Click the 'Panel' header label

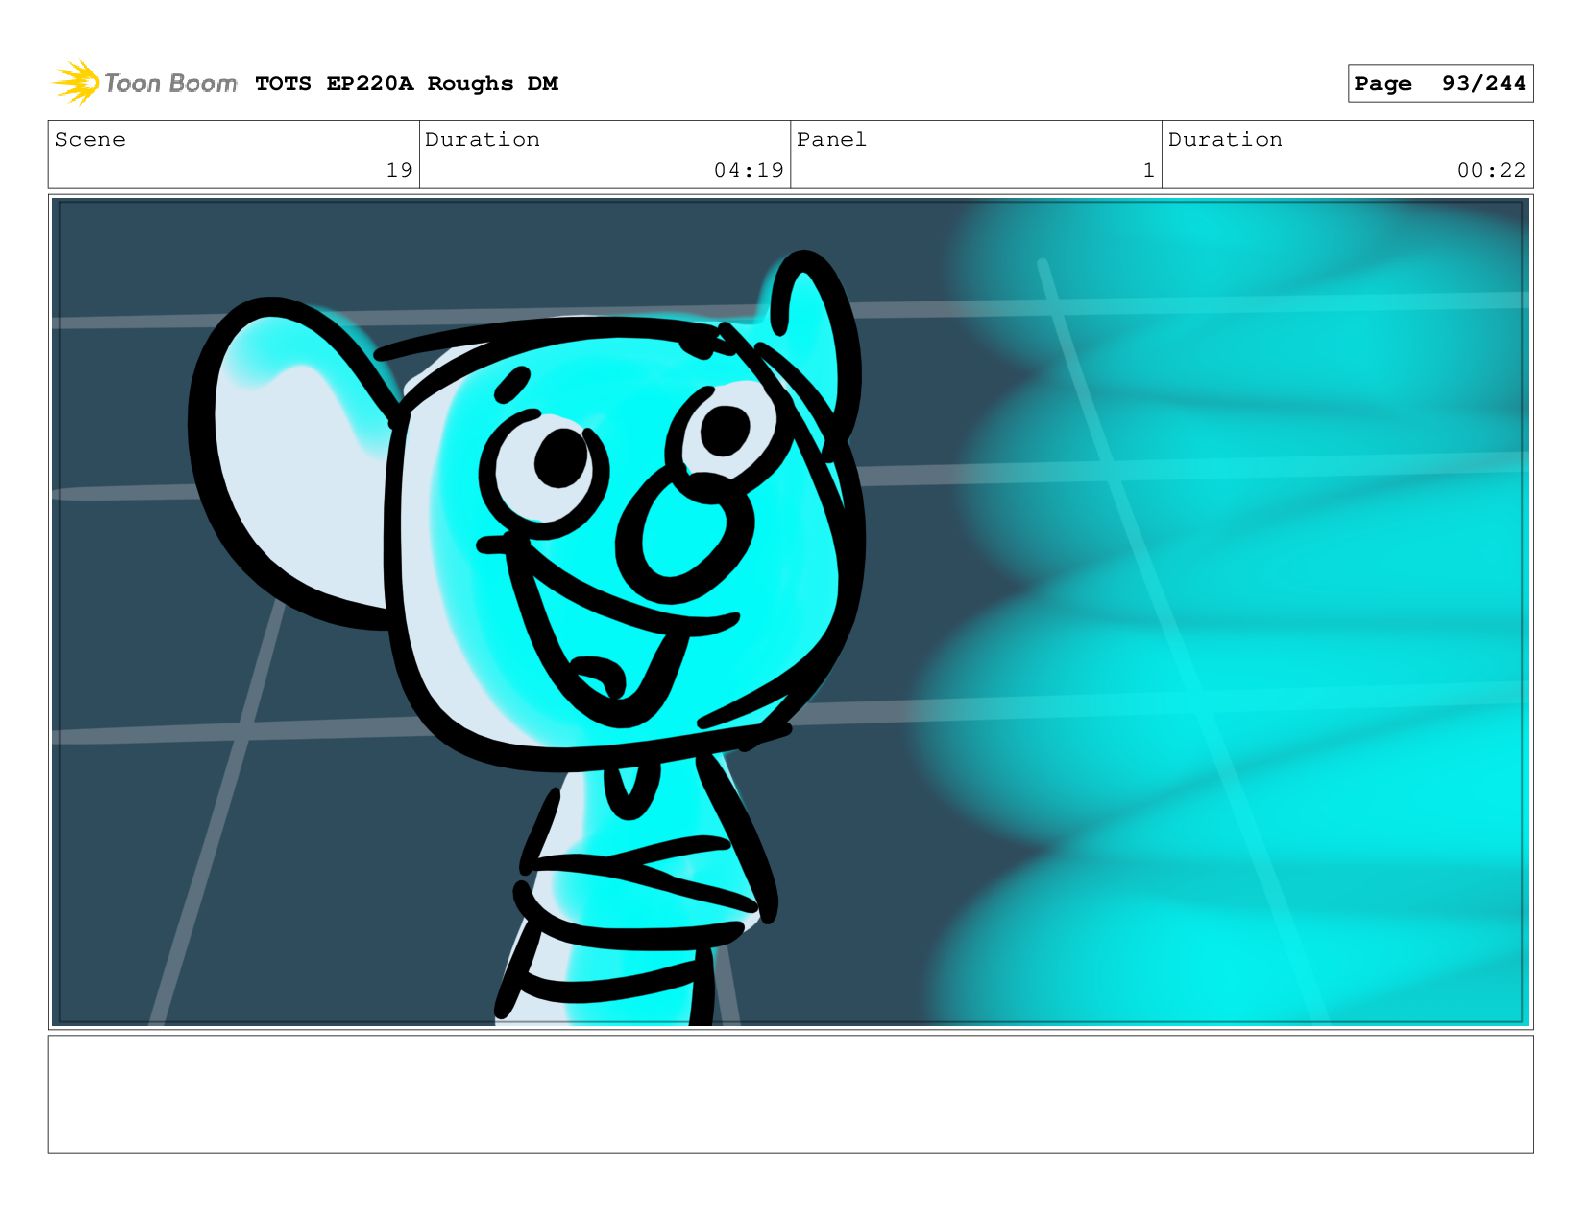pyautogui.click(x=831, y=140)
